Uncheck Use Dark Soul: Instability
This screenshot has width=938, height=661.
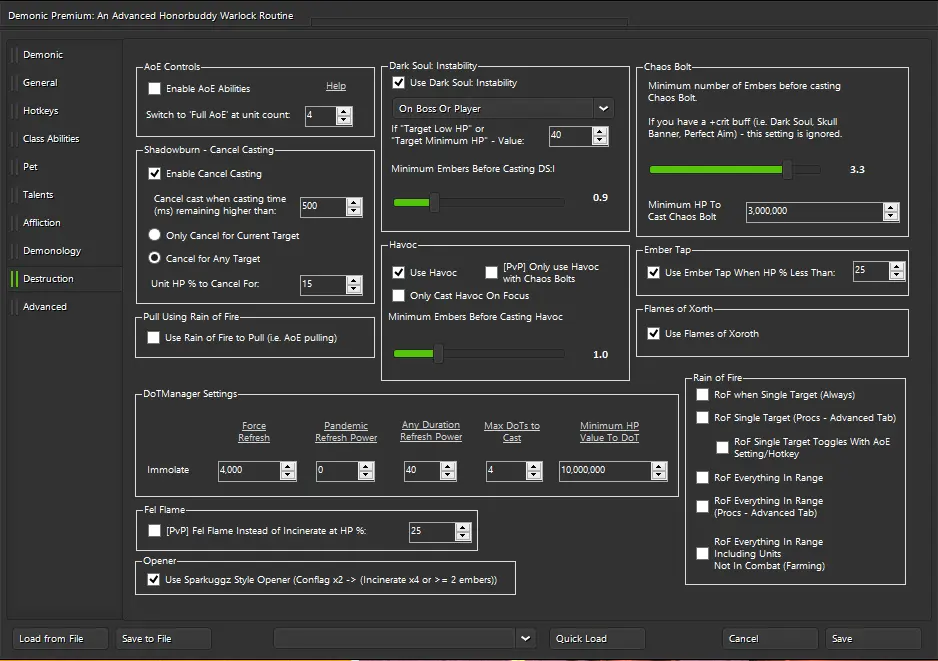[x=398, y=83]
